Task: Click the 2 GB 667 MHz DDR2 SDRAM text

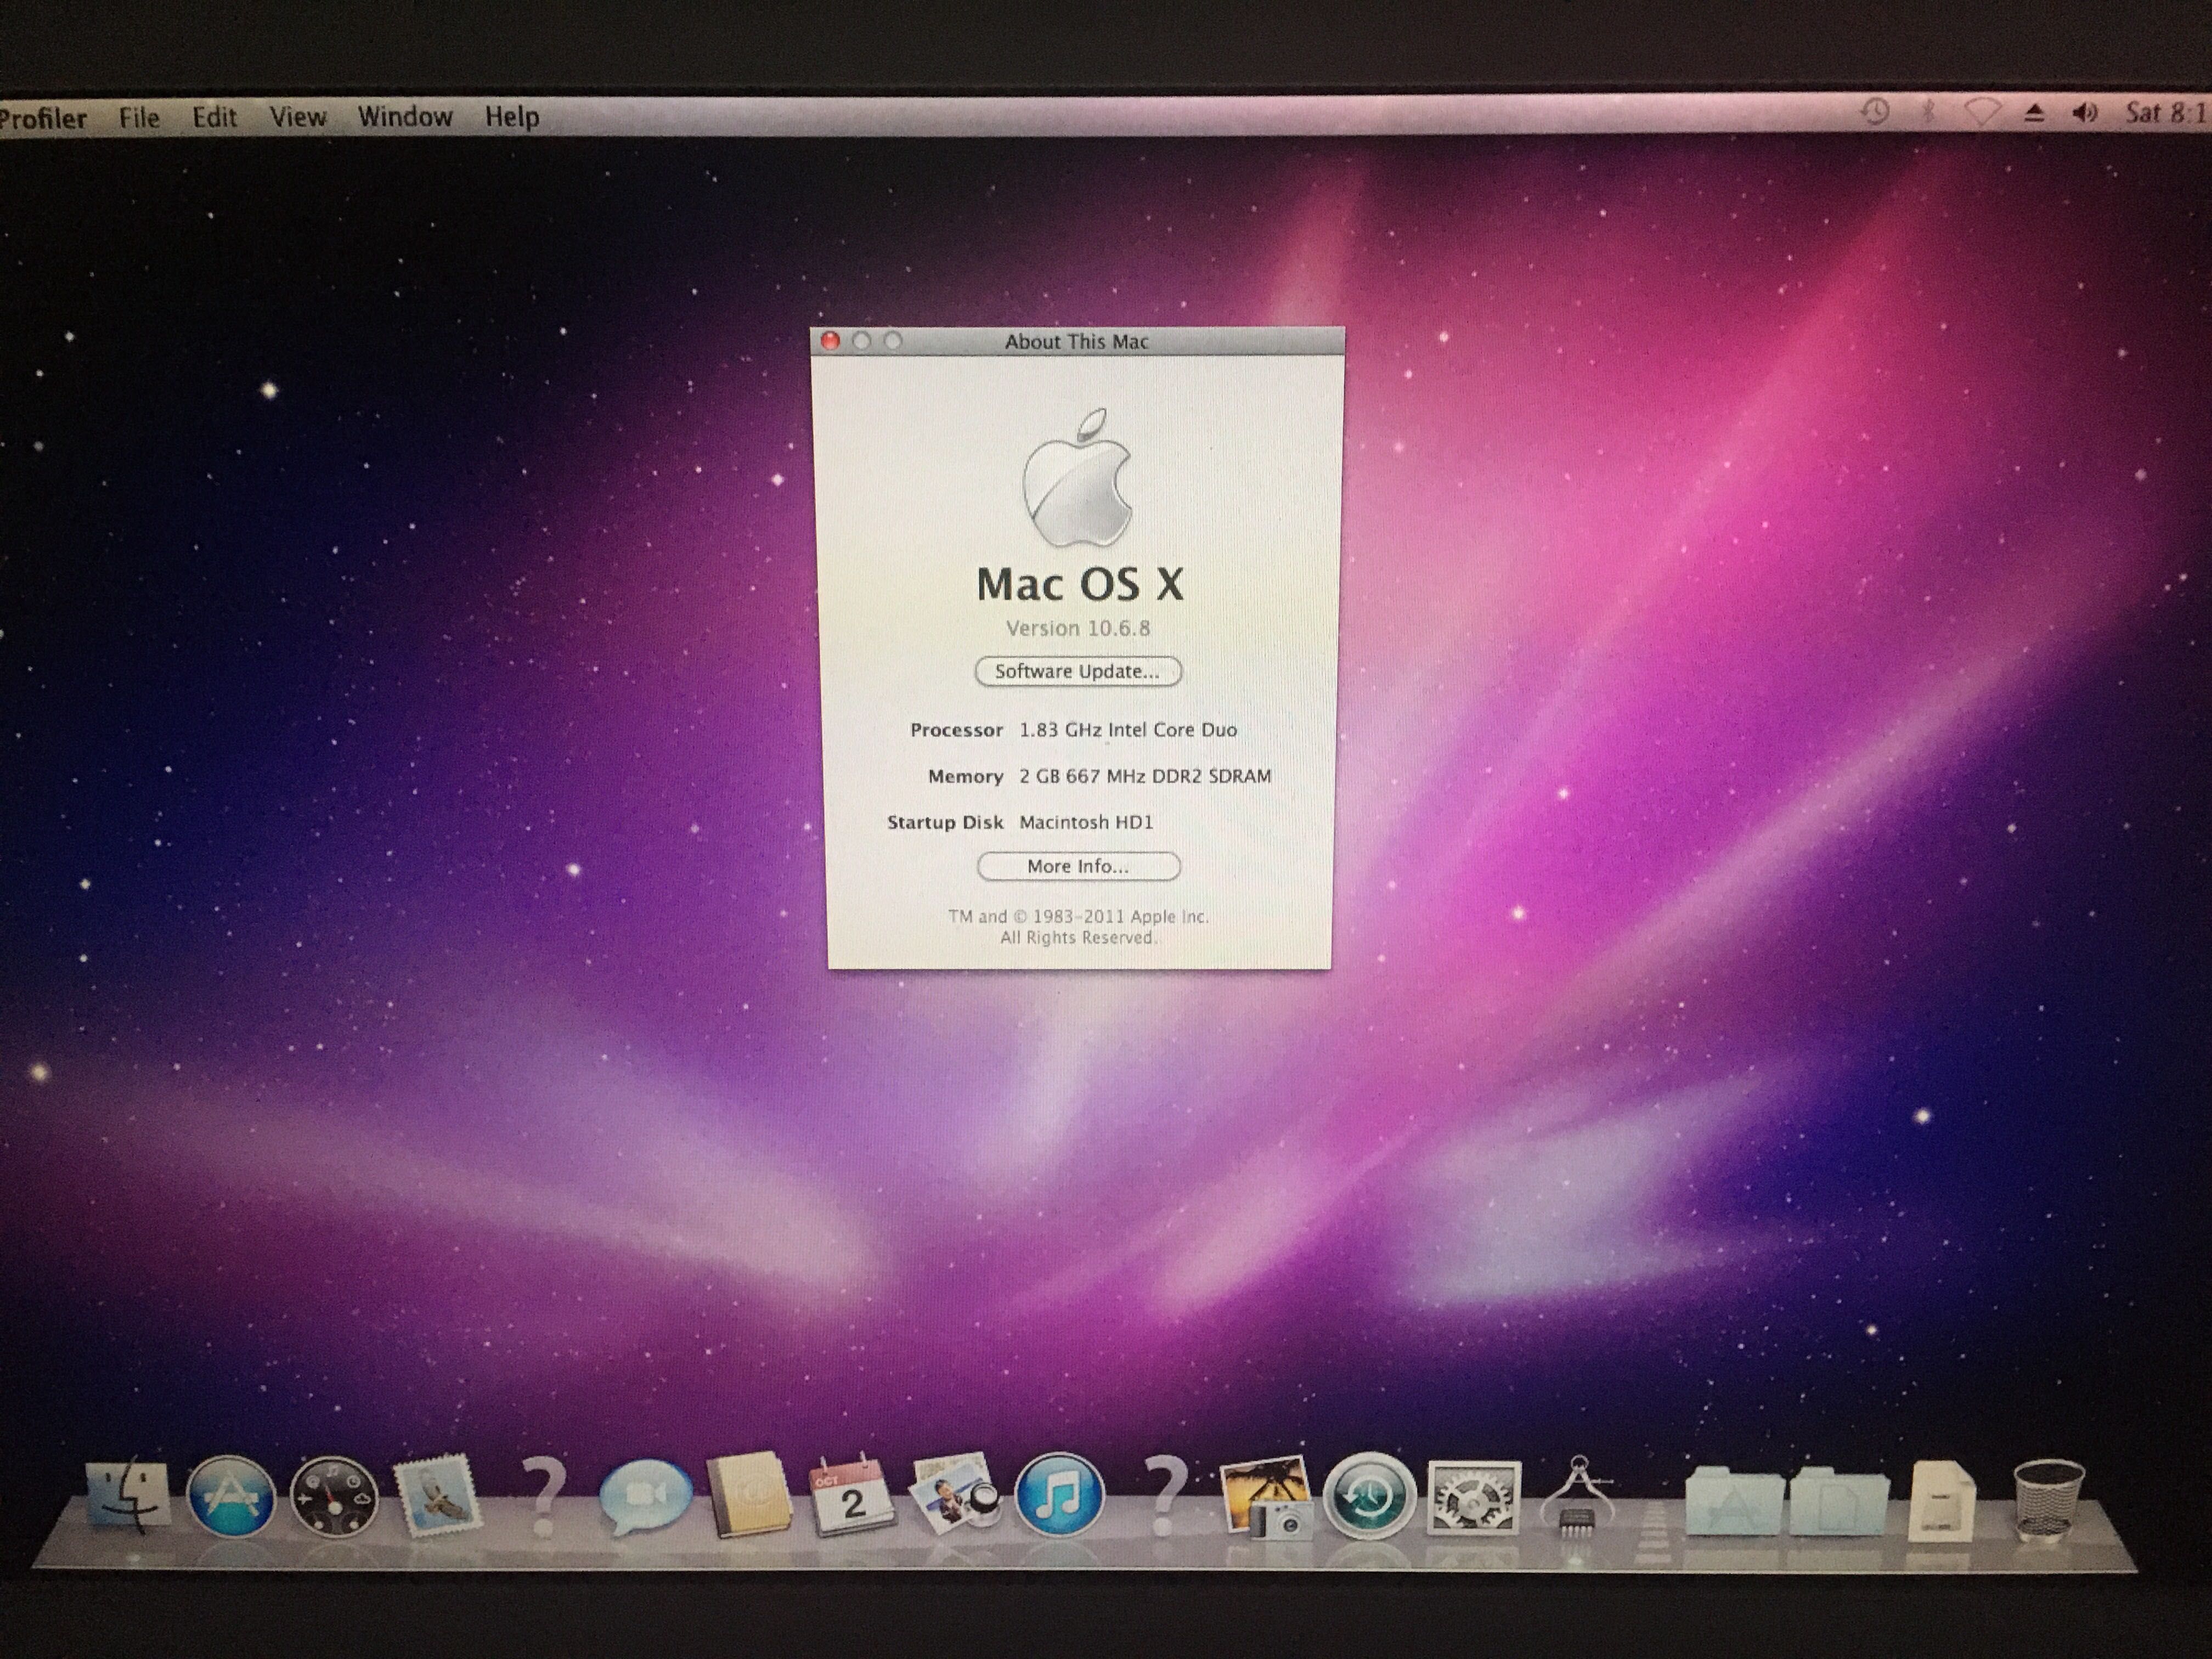Action: tap(1145, 776)
